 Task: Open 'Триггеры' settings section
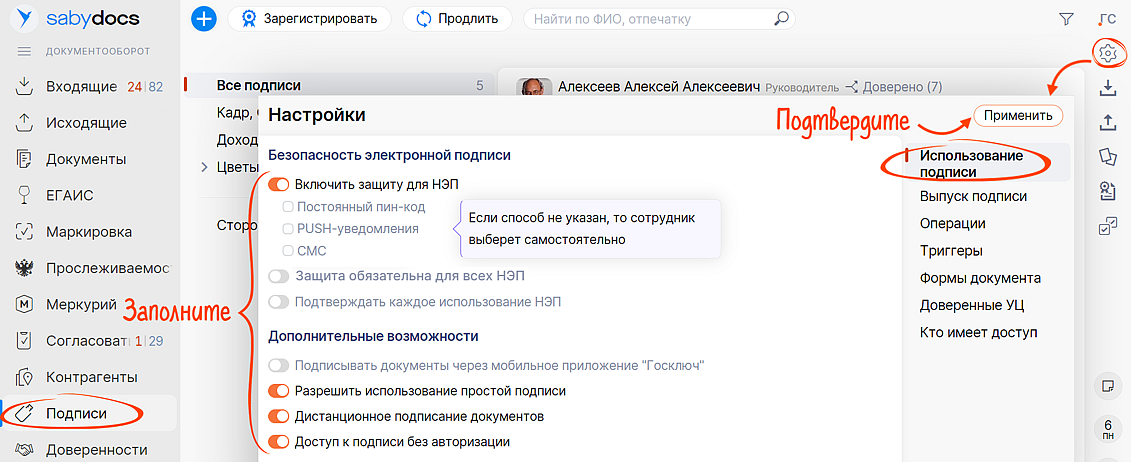point(951,251)
